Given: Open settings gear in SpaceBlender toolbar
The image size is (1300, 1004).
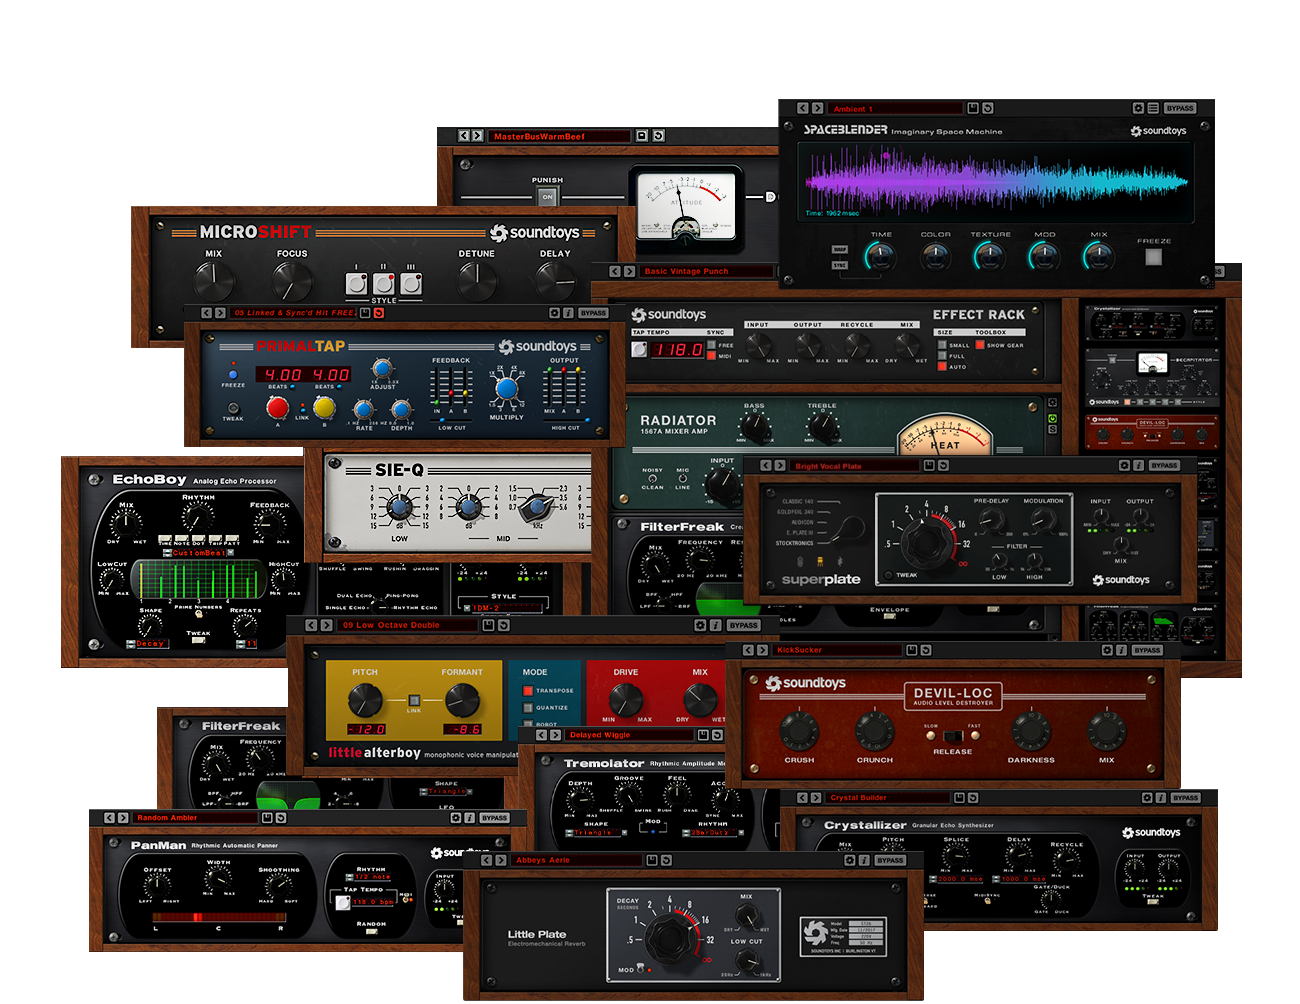Looking at the screenshot, I should (1138, 108).
